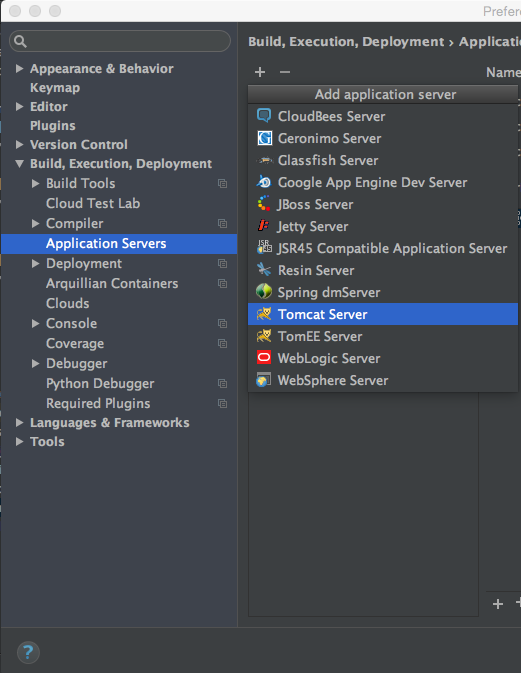The image size is (521, 673).
Task: Pick the Glassfish Server icon
Action: [x=264, y=160]
